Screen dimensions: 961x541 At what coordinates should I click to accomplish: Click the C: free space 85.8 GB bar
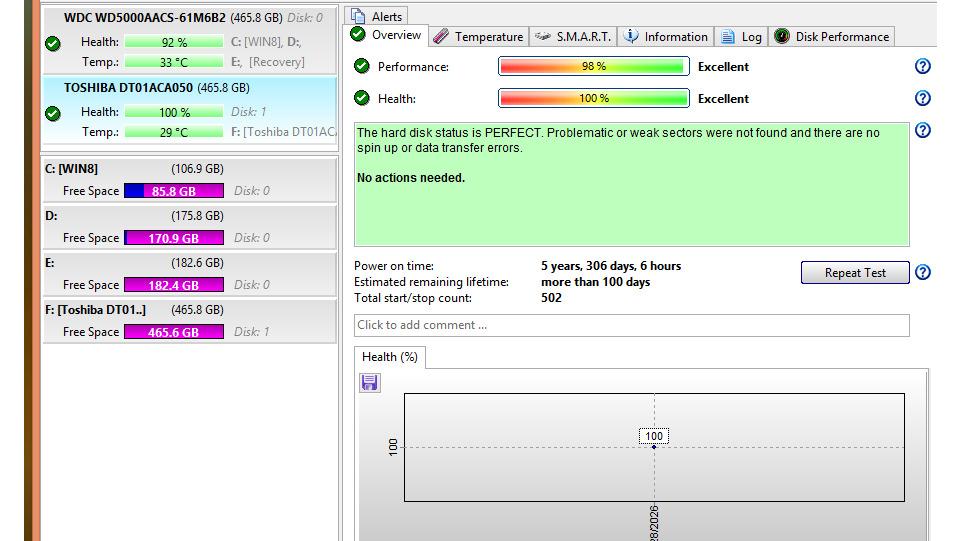174,191
